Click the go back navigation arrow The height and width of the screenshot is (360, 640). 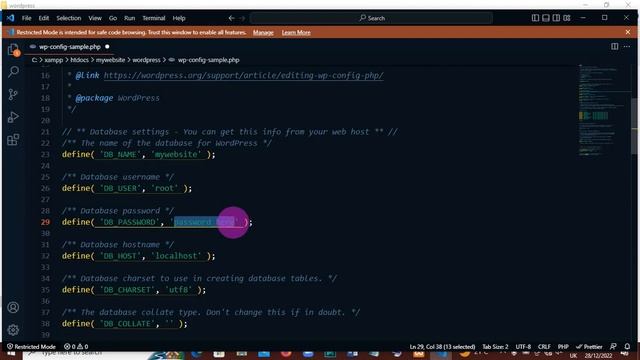[x=231, y=18]
